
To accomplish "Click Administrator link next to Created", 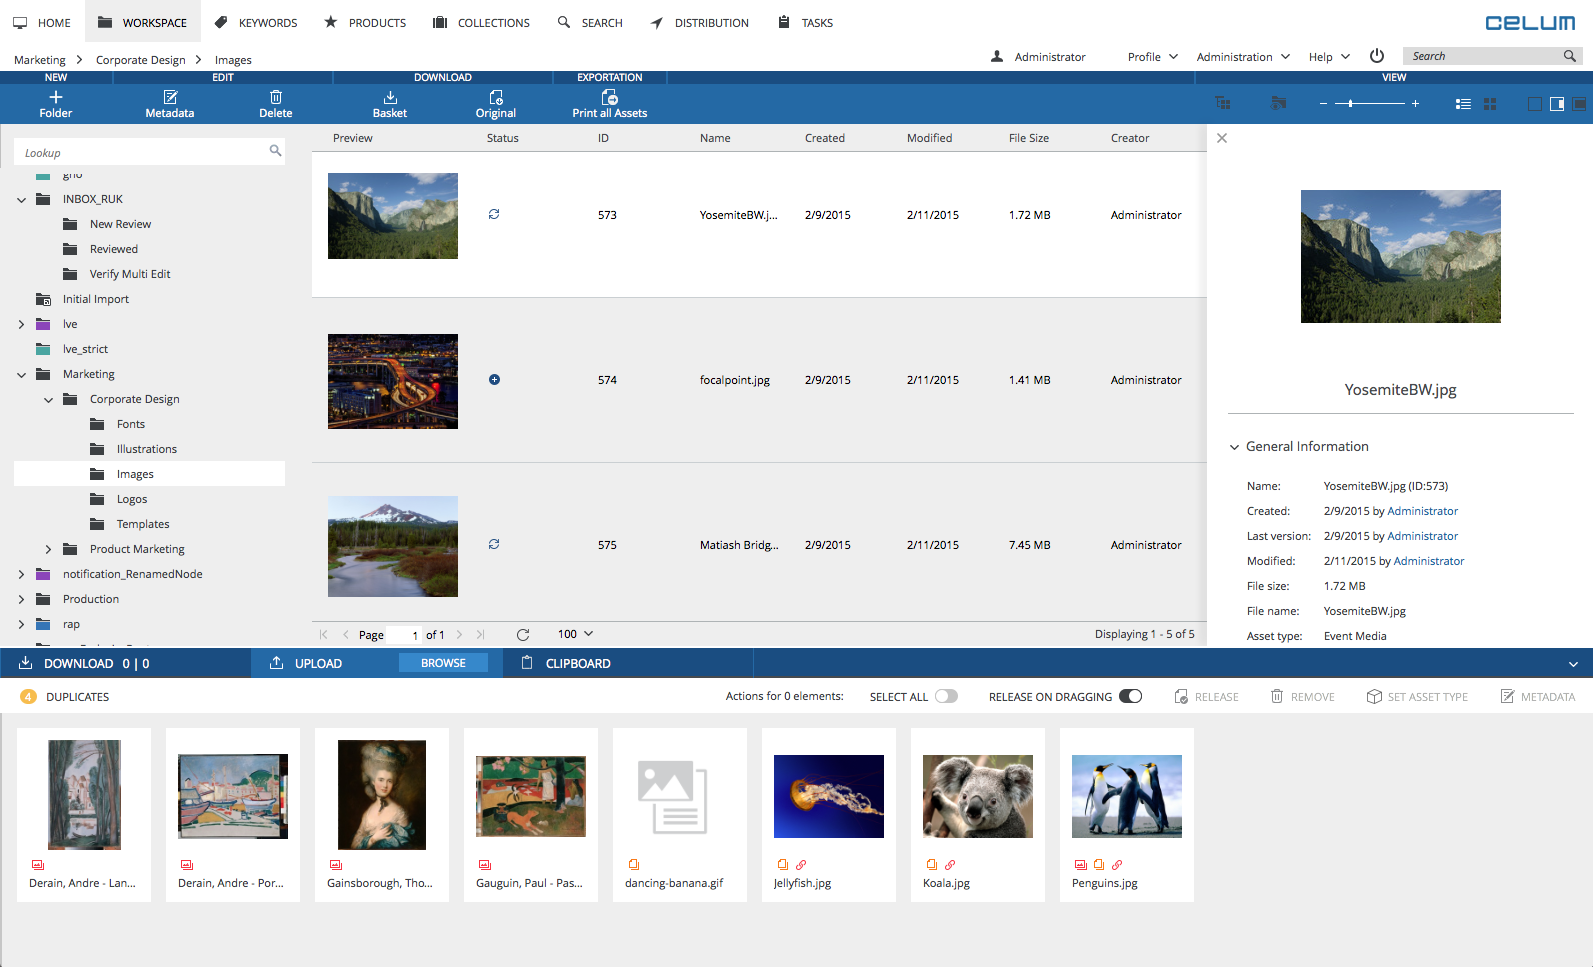I will tap(1422, 511).
